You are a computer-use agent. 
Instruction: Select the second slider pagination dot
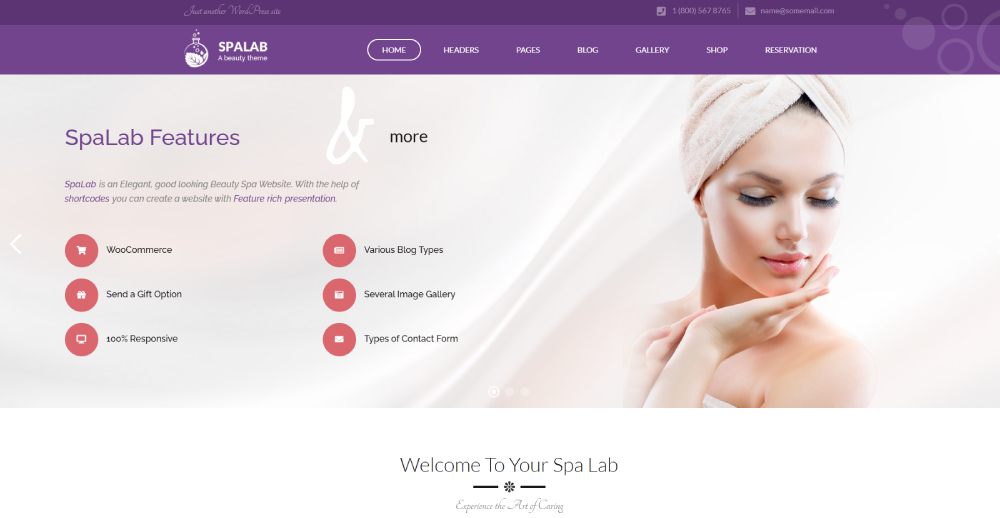point(510,392)
